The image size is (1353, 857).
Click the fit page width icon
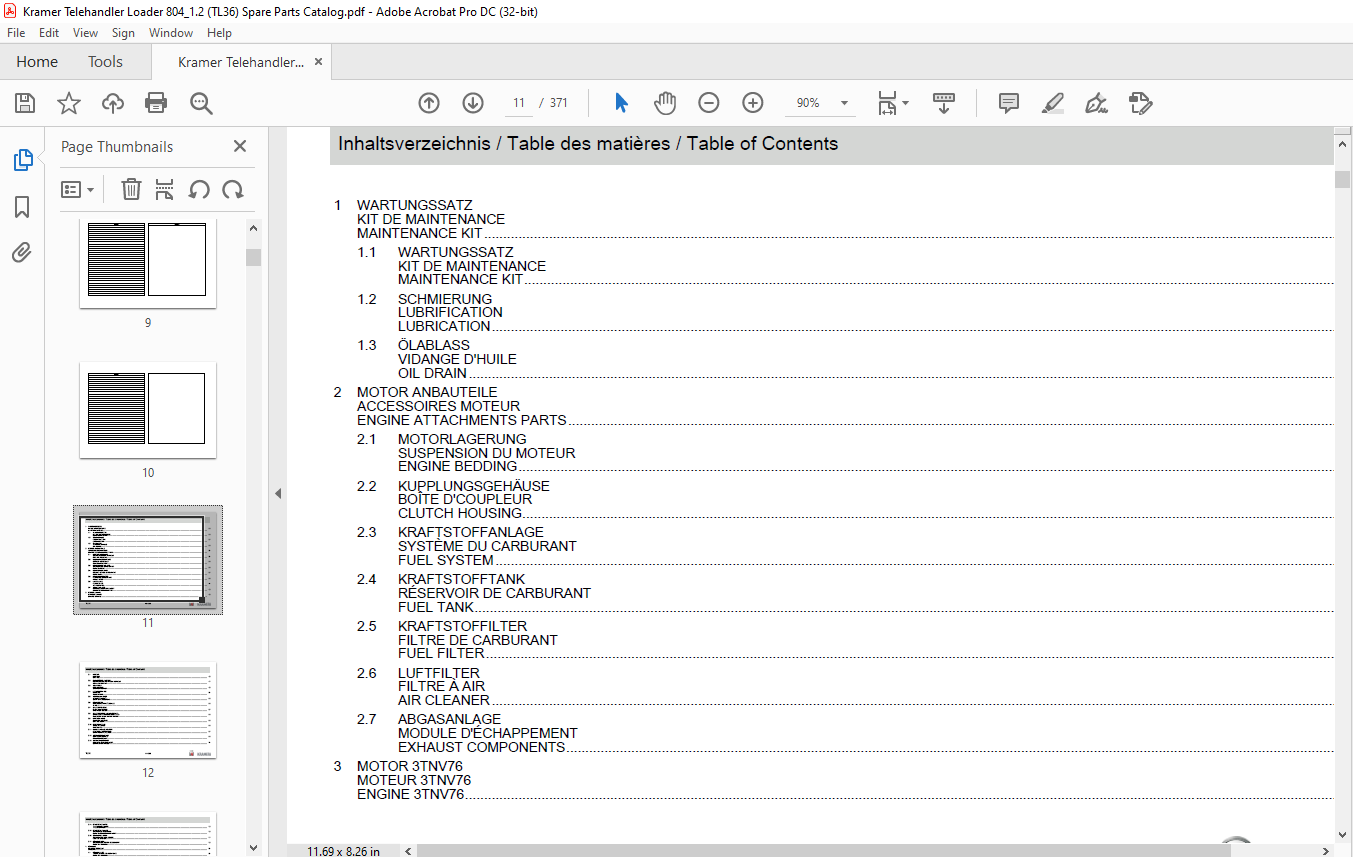tap(887, 103)
